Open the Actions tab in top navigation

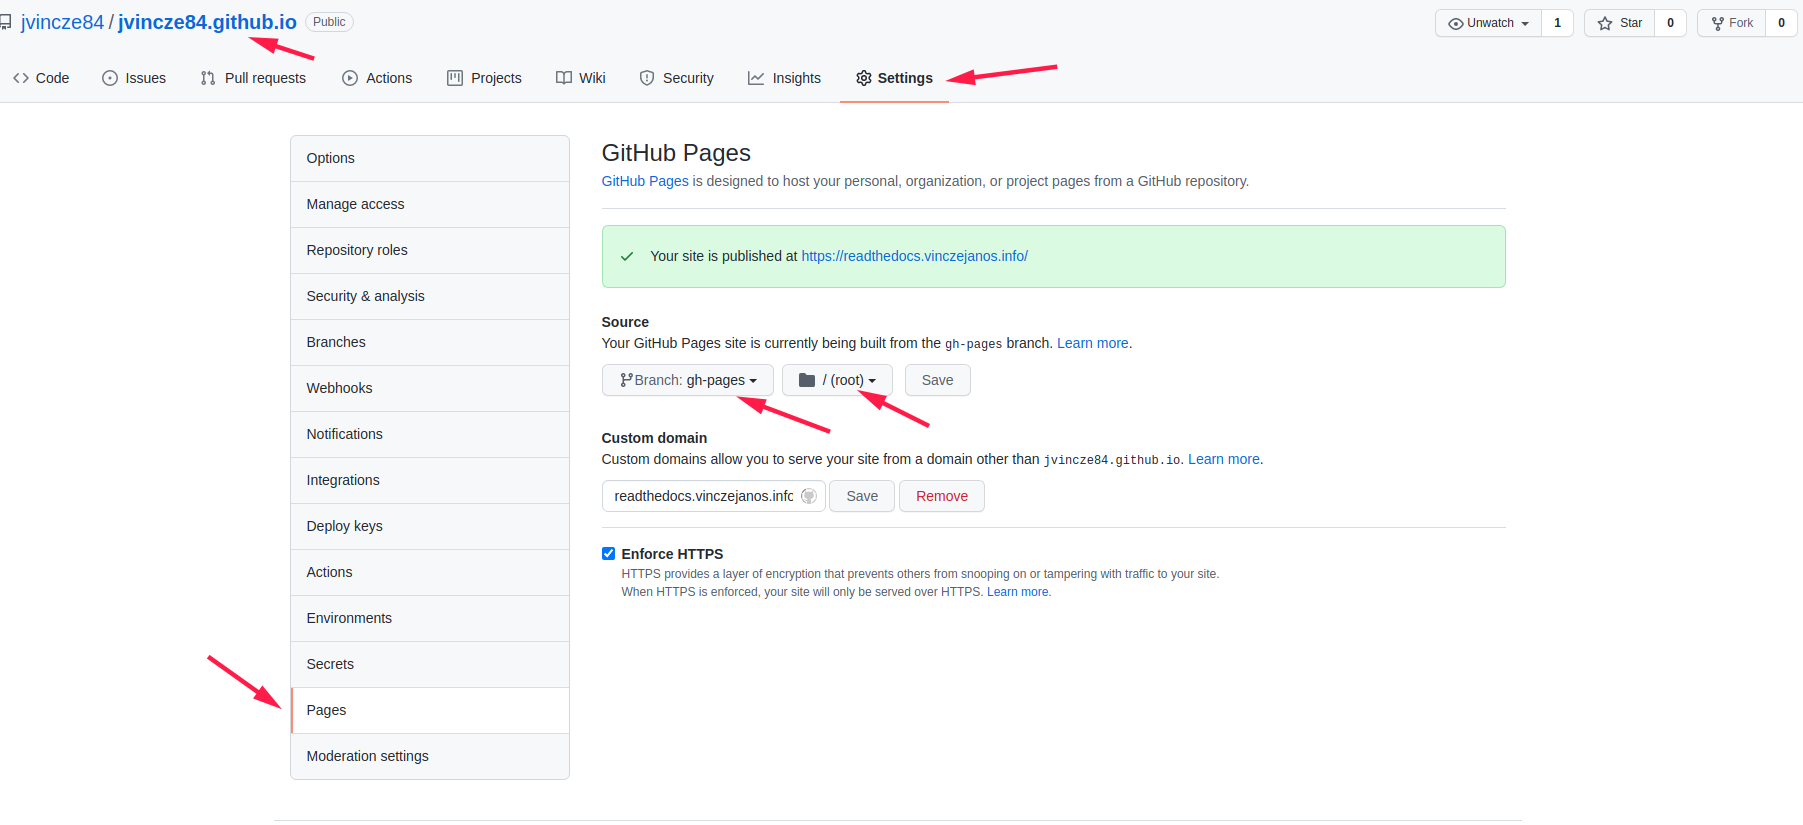point(377,78)
